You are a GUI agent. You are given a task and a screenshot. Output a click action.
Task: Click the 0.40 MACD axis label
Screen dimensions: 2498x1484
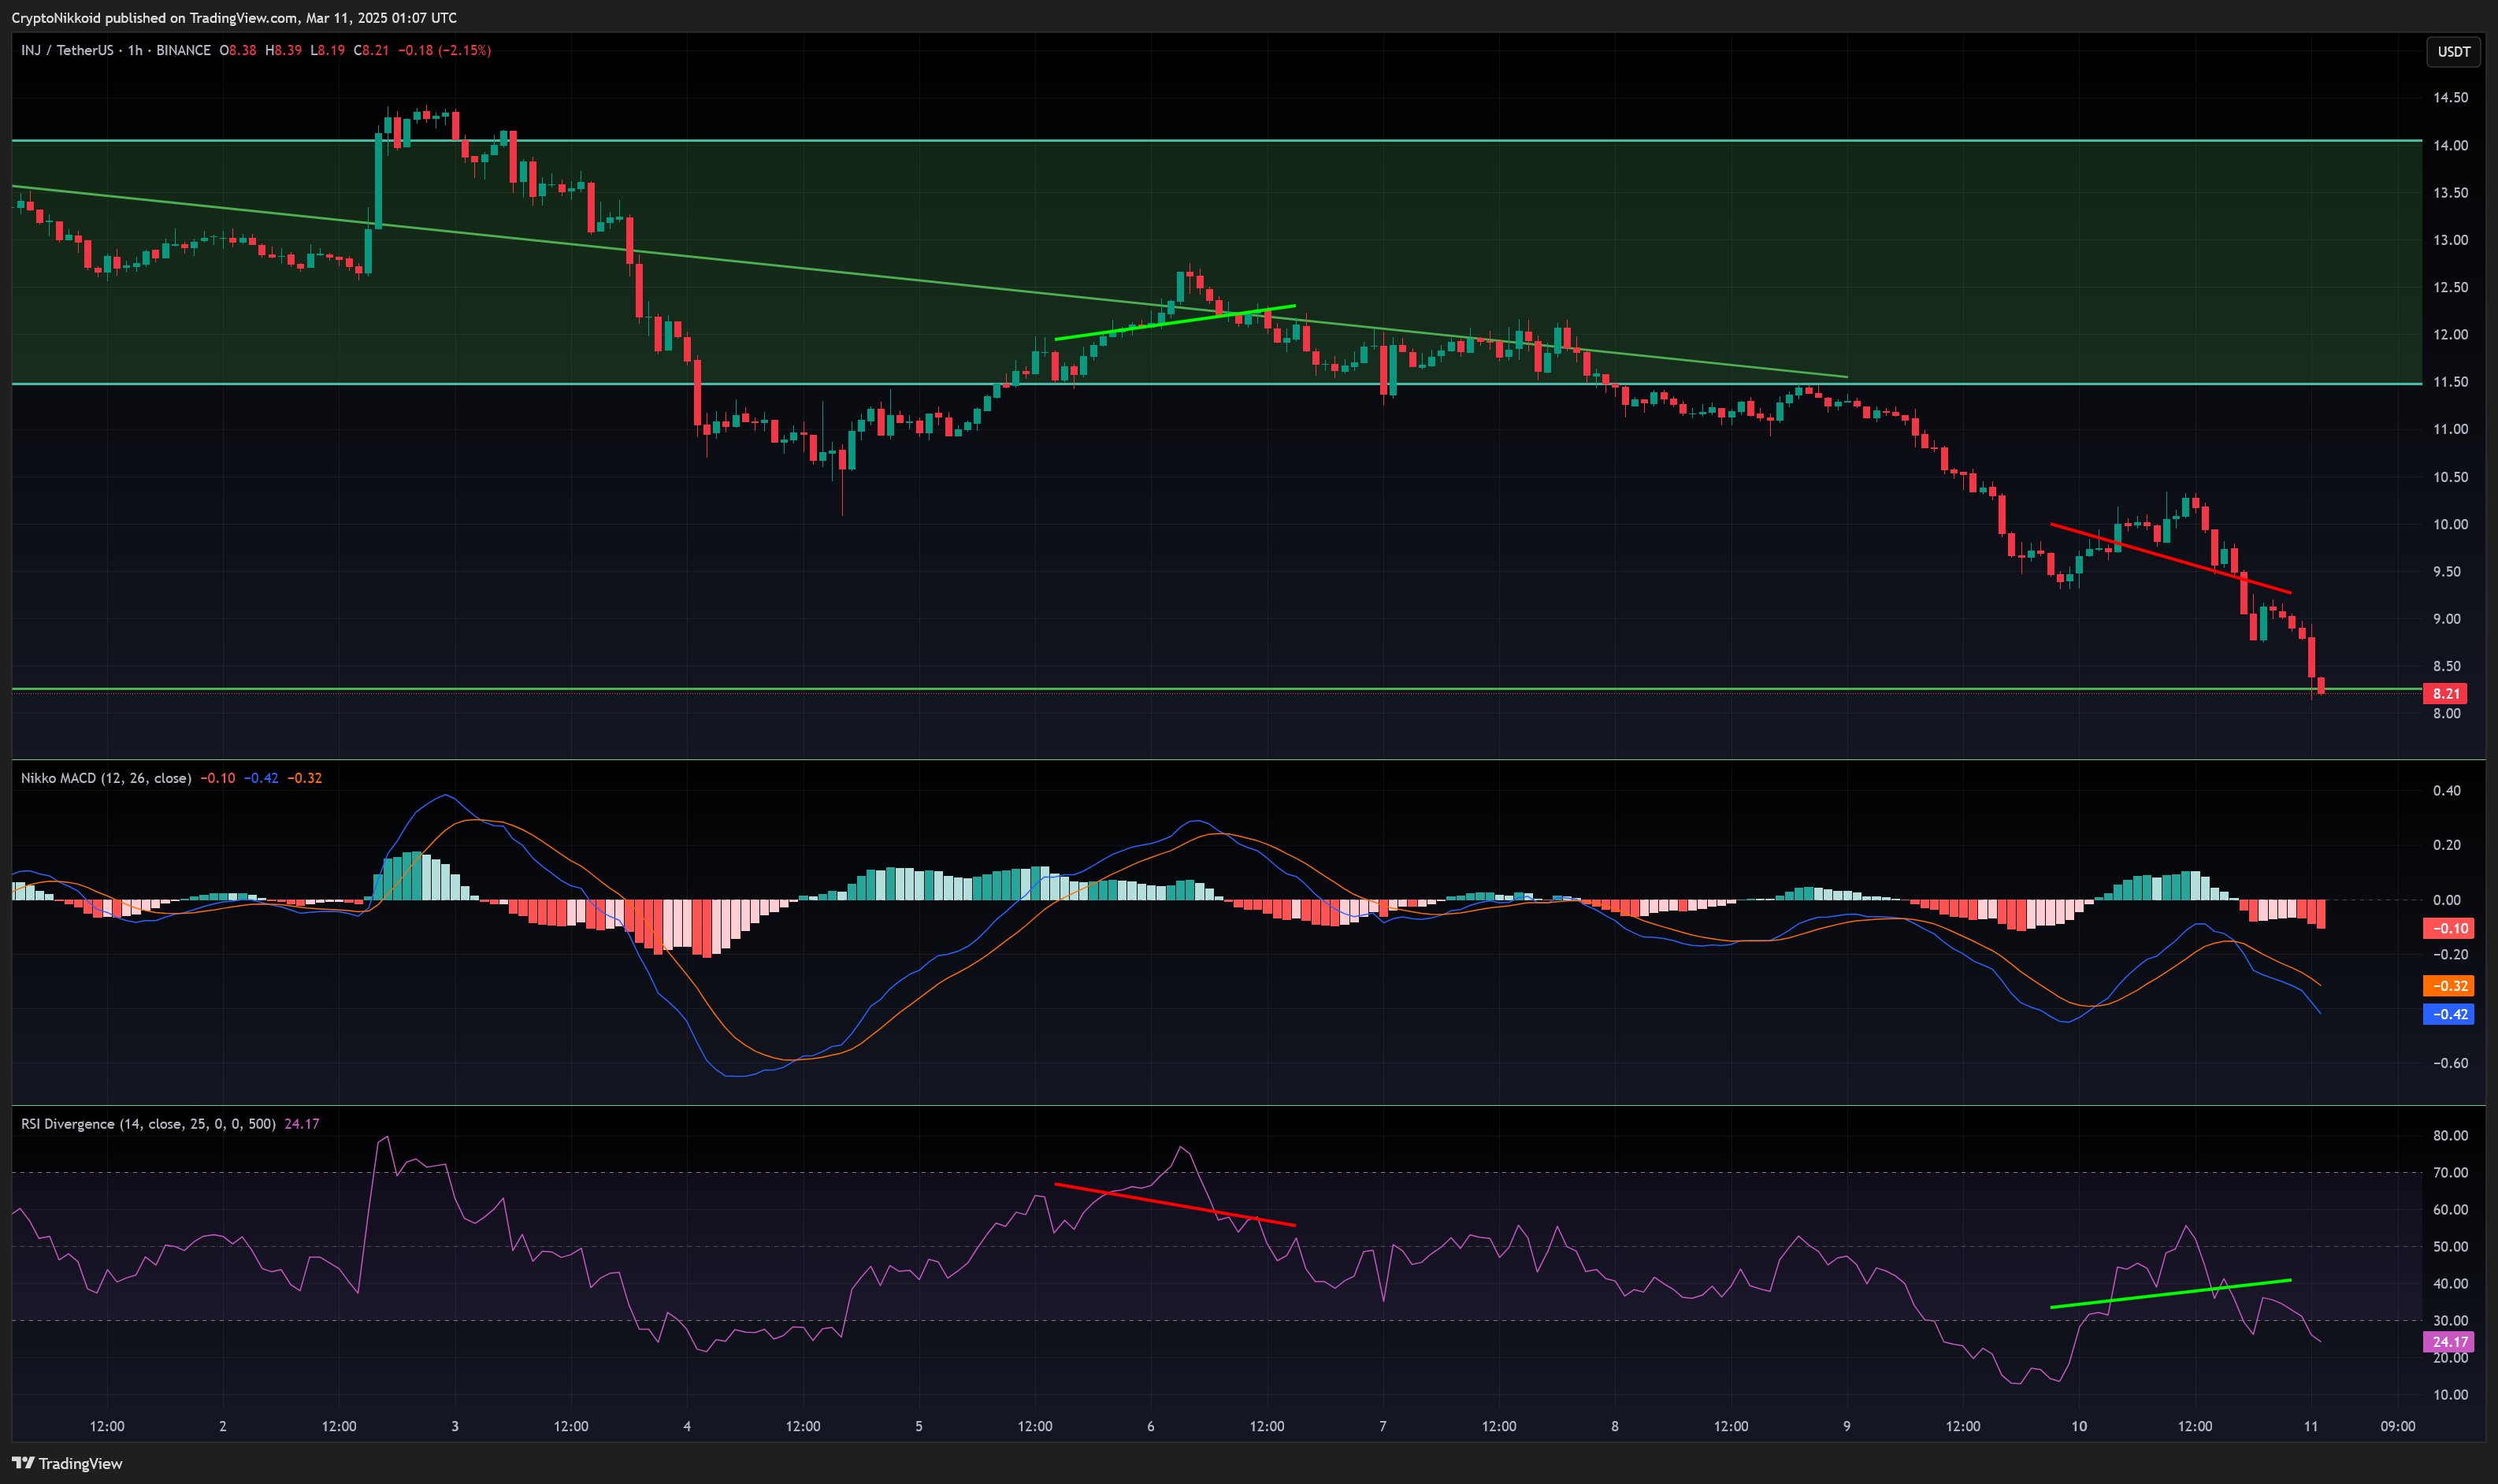pos(2447,791)
